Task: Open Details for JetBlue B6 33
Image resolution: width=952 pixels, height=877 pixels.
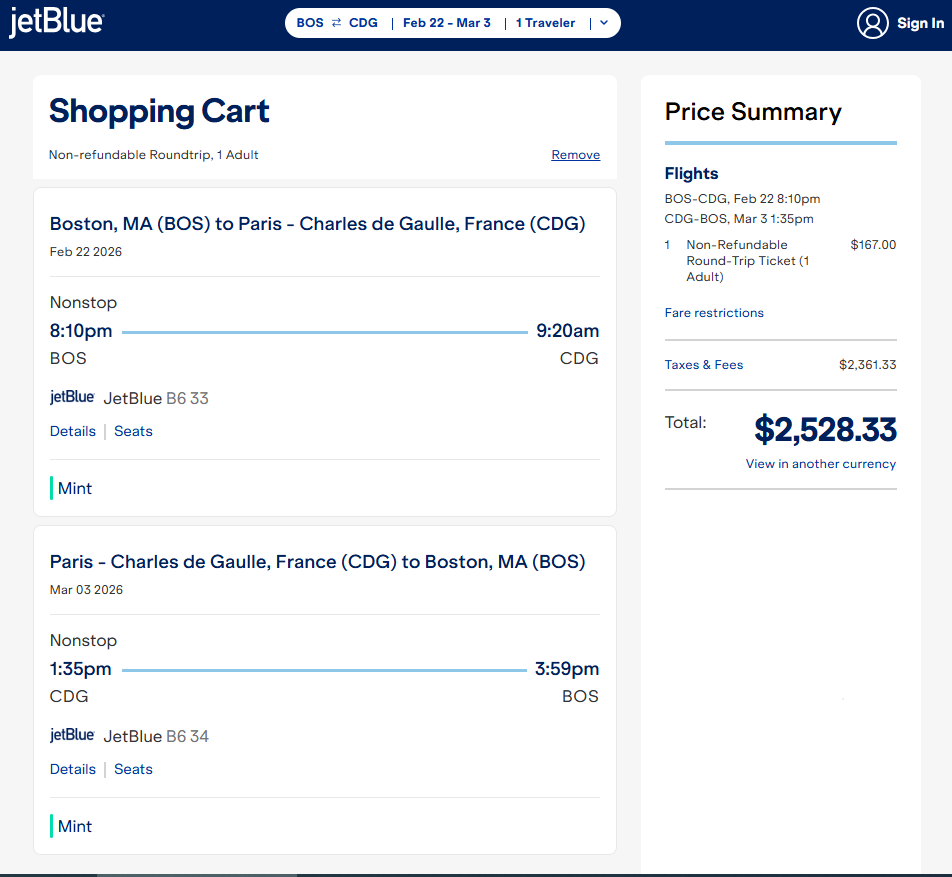Action: 73,431
